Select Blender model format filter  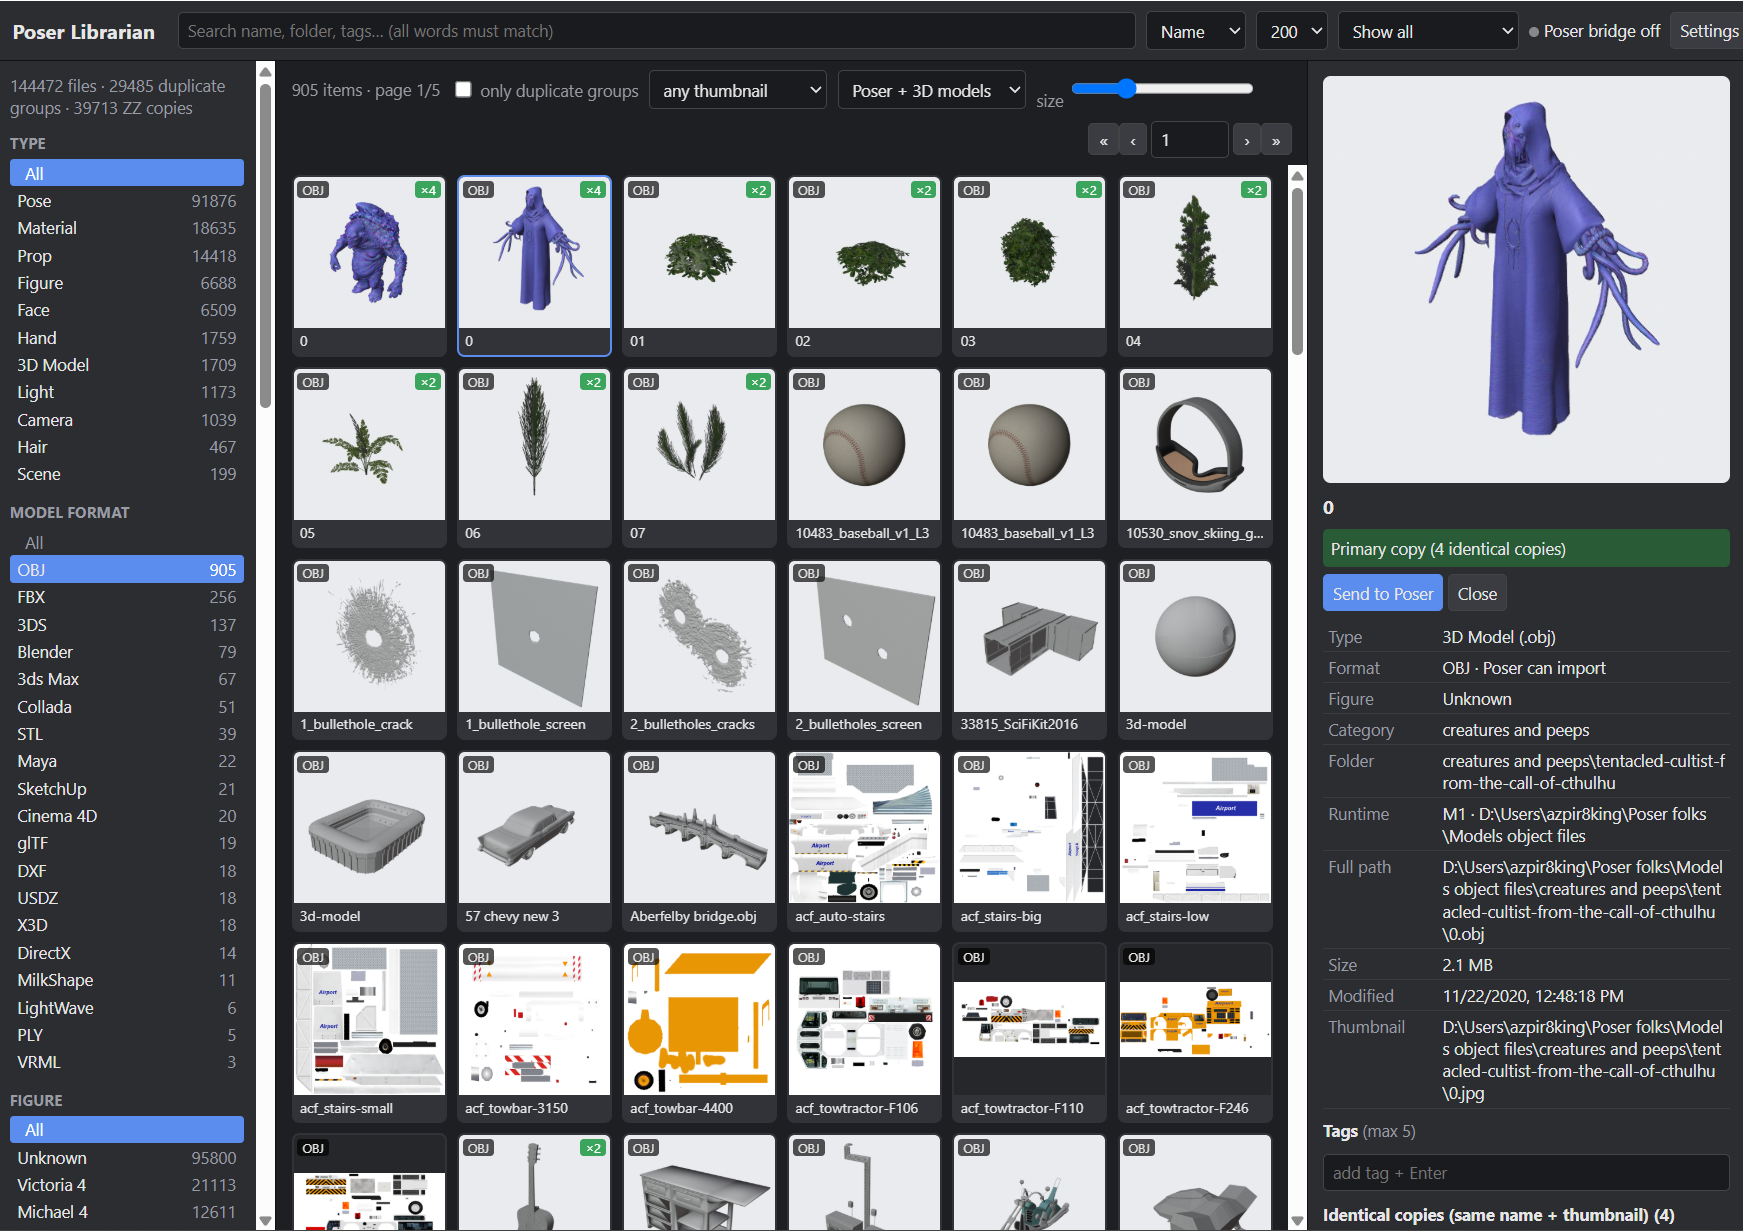click(x=127, y=652)
